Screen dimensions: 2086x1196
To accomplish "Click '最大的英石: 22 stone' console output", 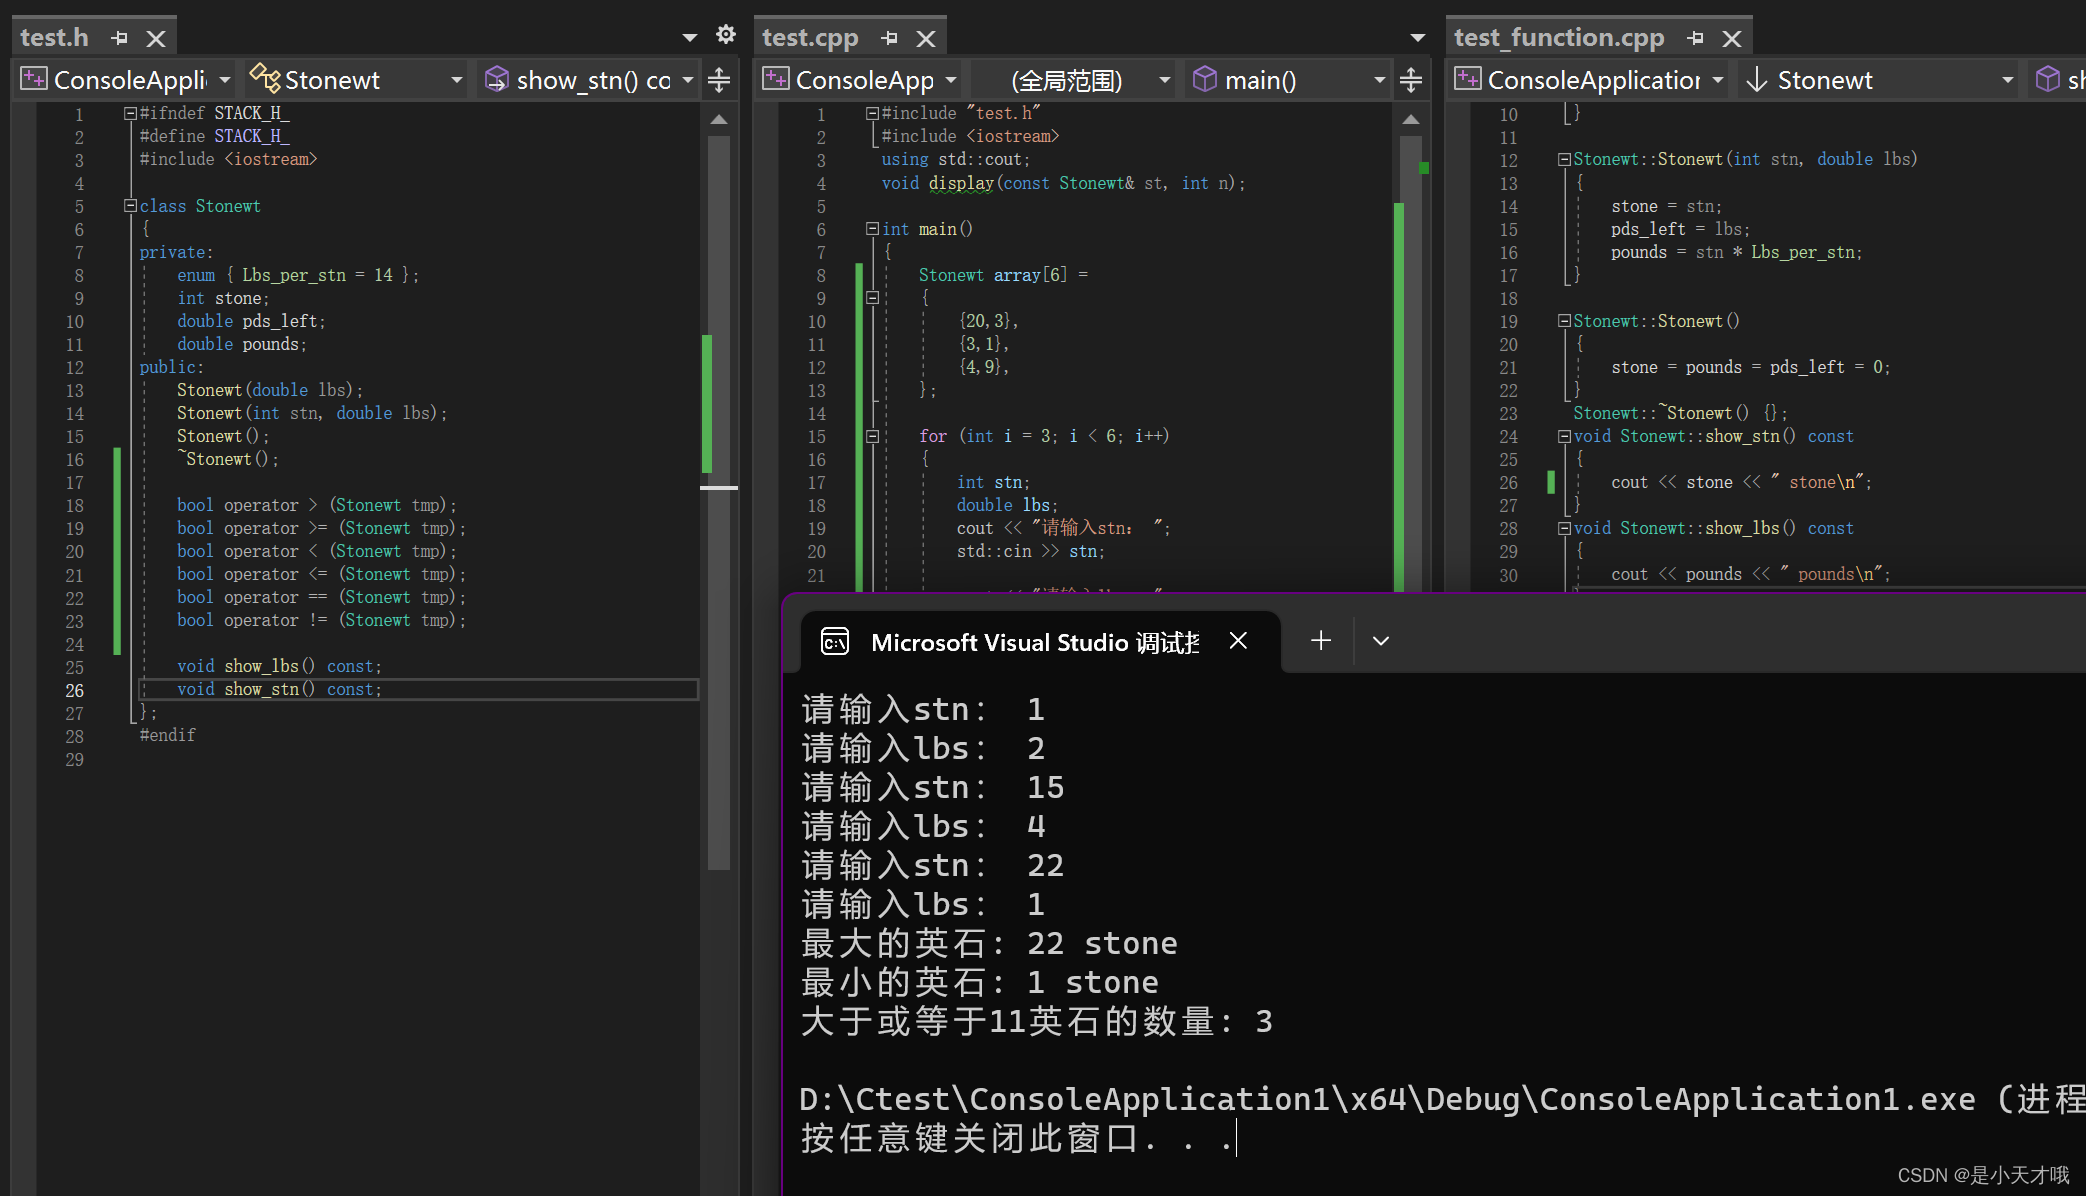I will point(989,943).
